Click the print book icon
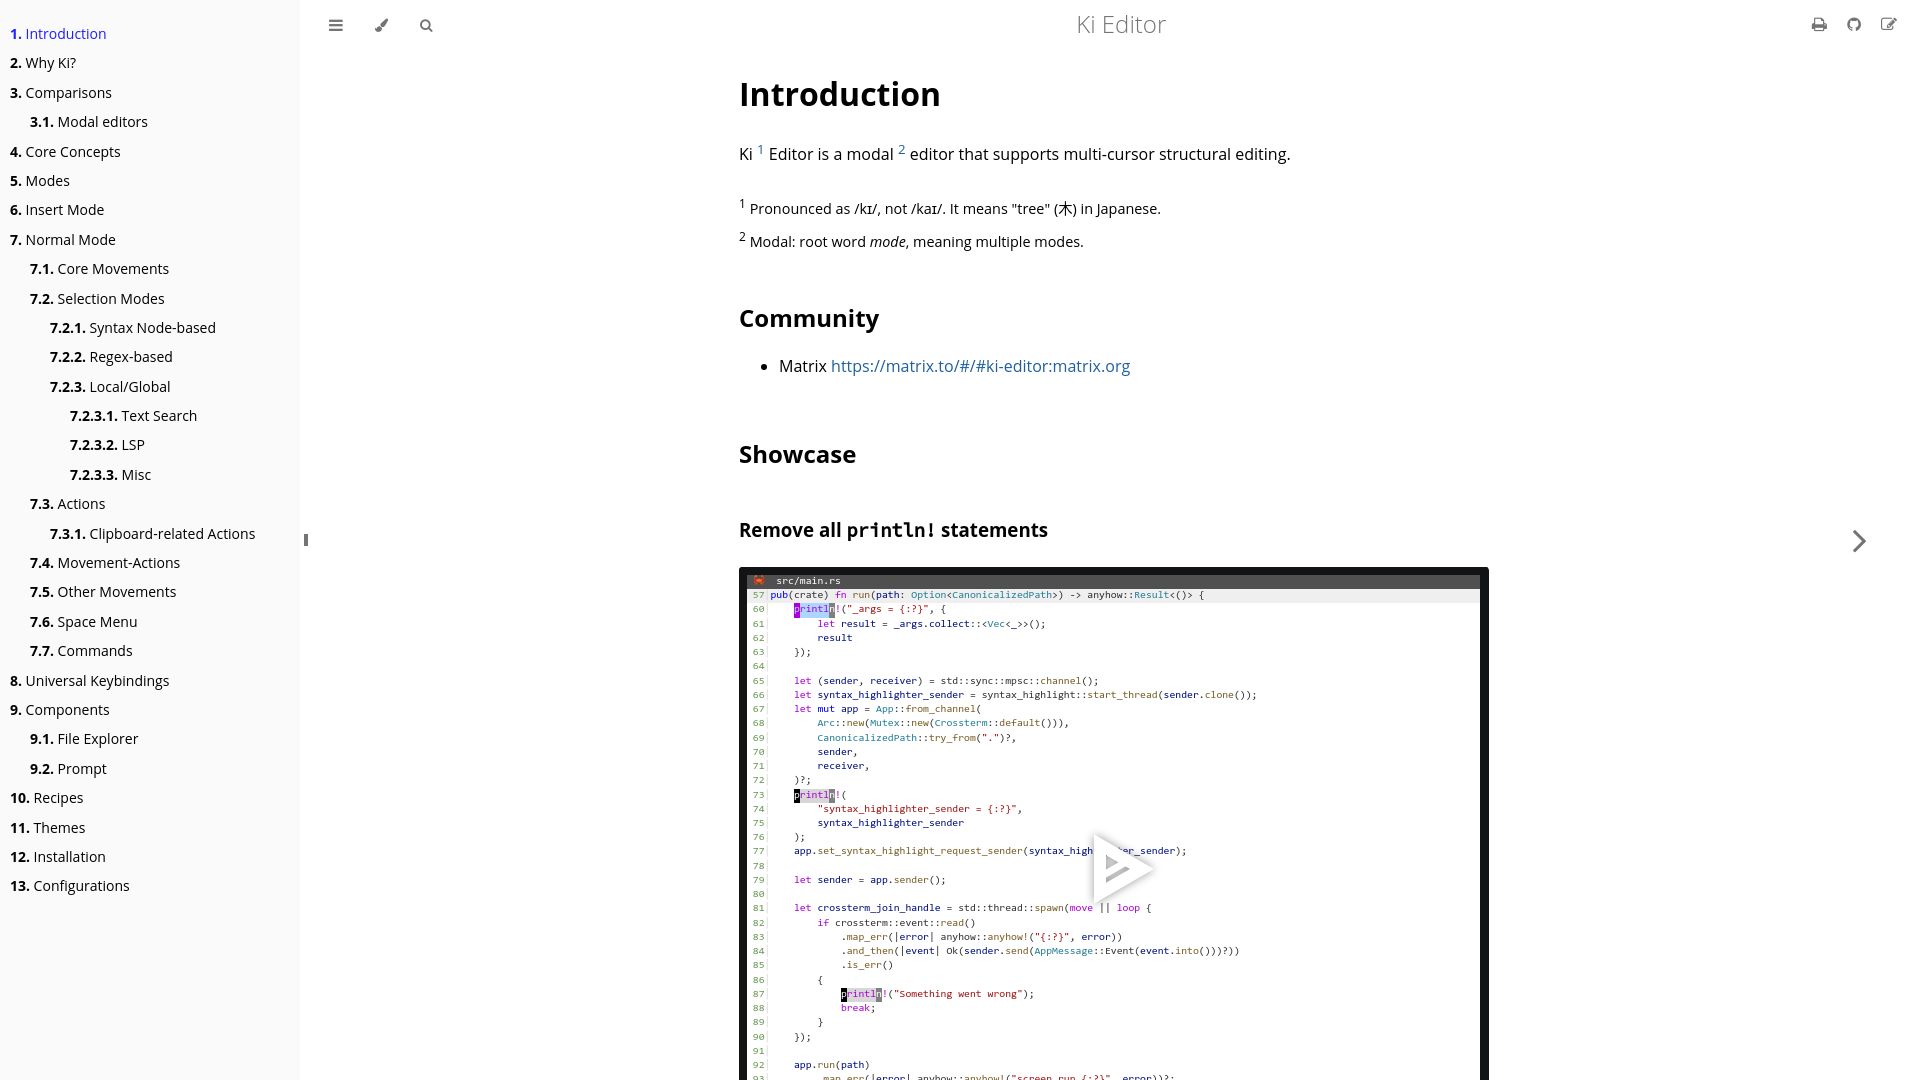Screen dimensions: 1920x1080 pyautogui.click(x=1819, y=25)
